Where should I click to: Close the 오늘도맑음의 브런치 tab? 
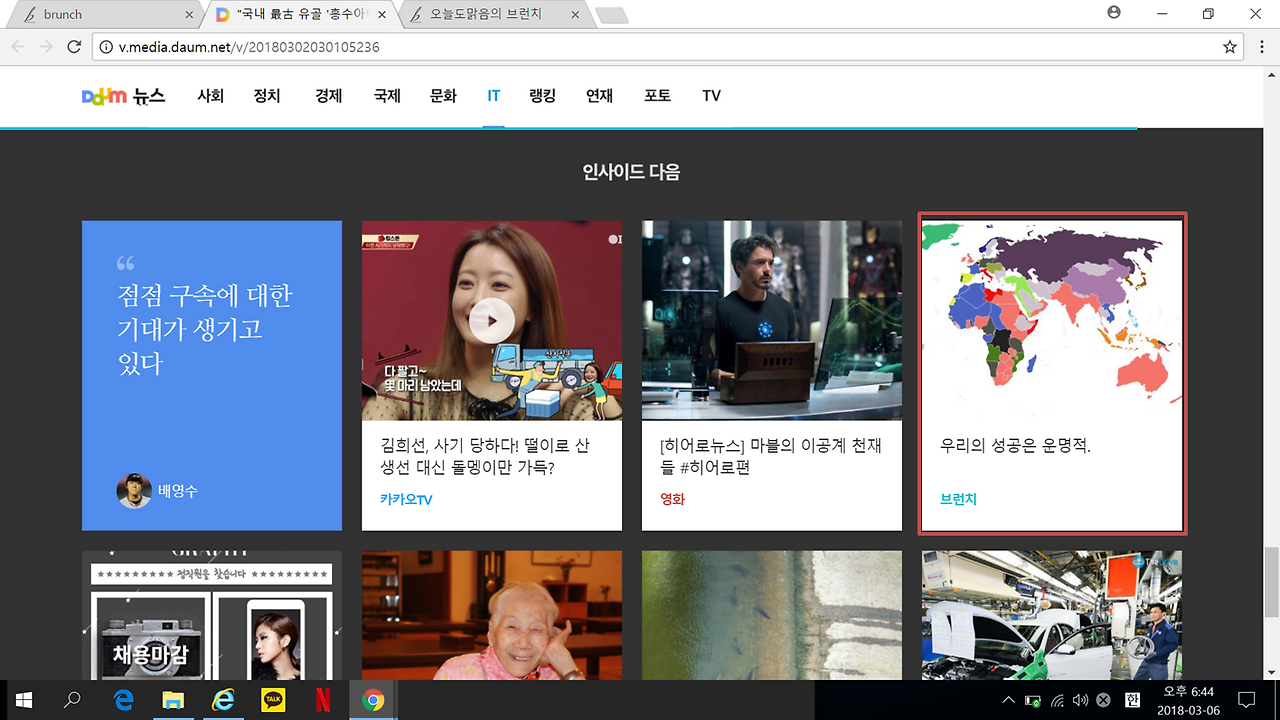[x=573, y=15]
